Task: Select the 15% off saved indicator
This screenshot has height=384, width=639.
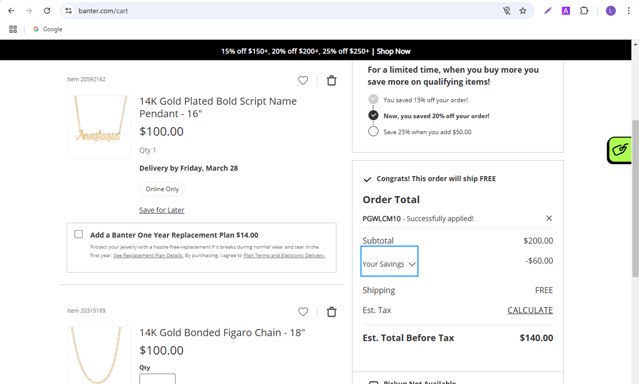Action: point(373,99)
